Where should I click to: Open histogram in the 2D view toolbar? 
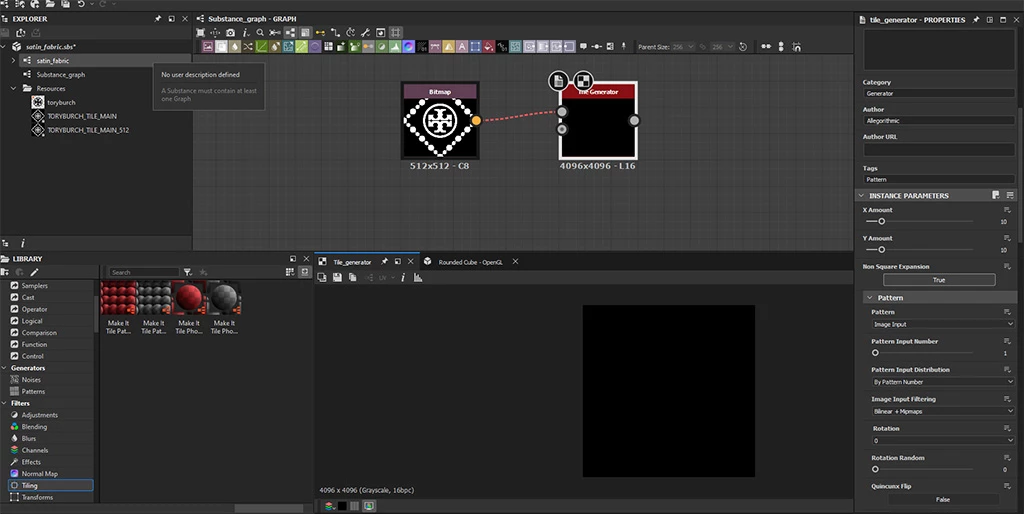point(418,278)
